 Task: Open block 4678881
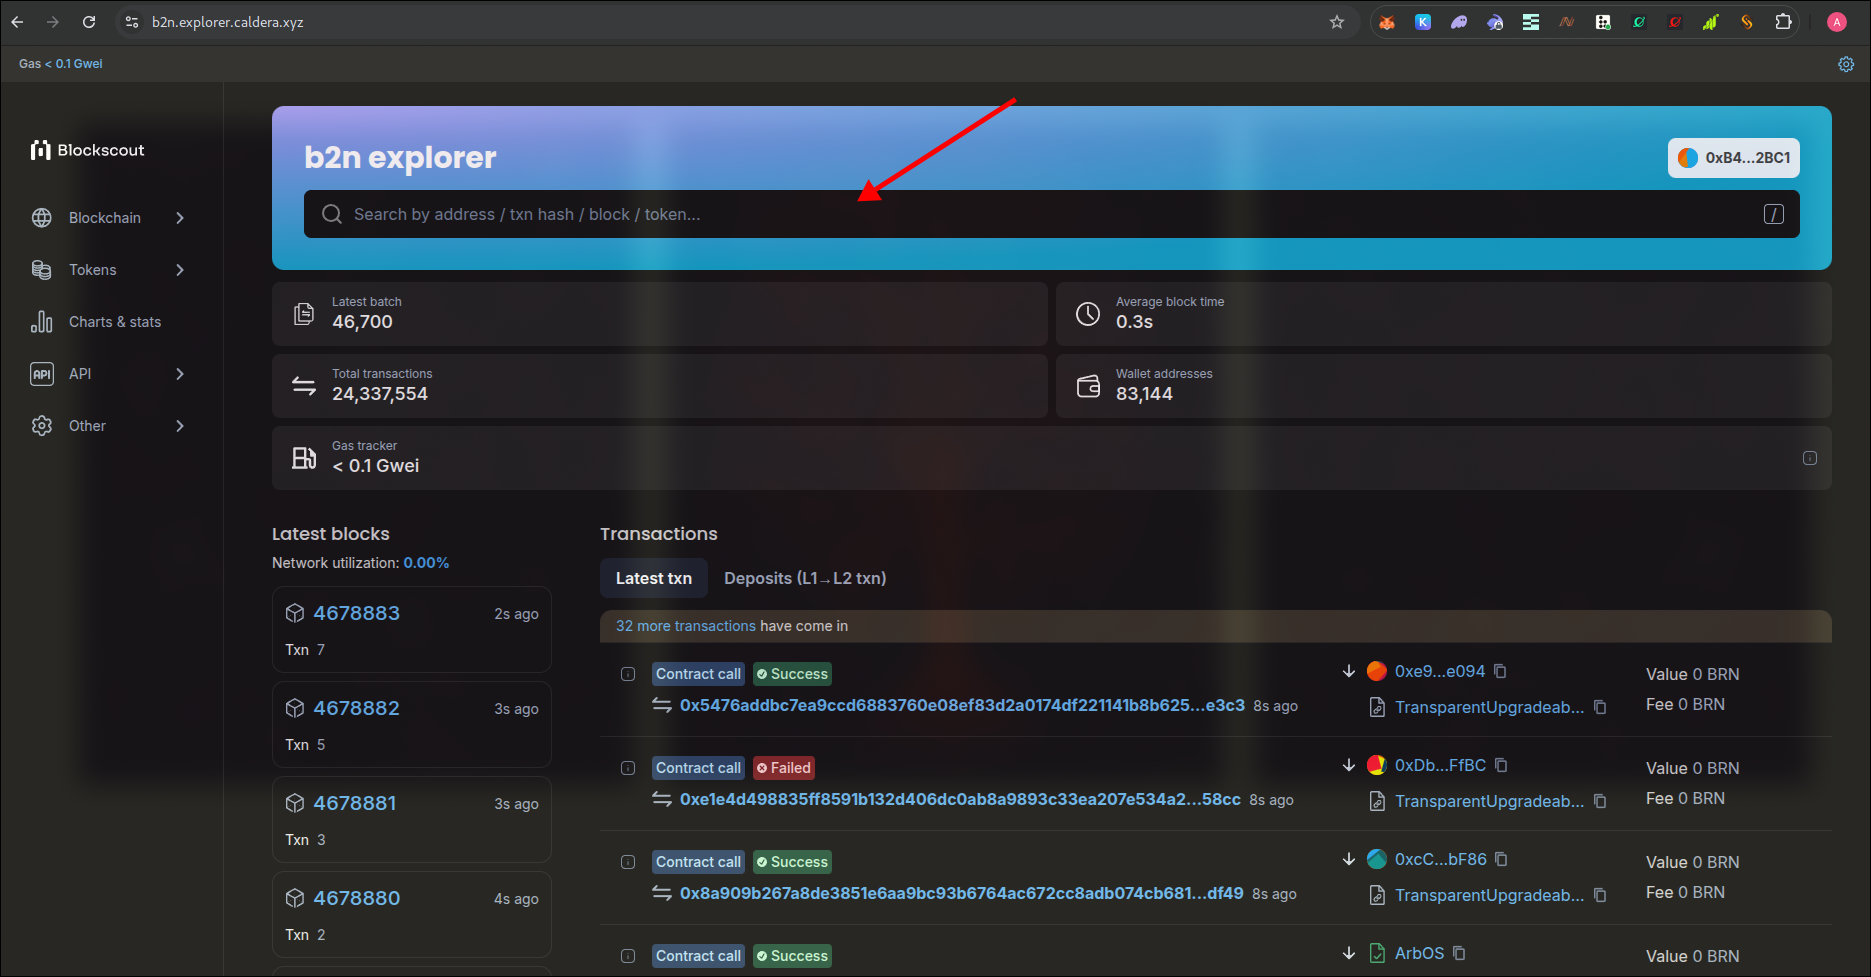(355, 803)
